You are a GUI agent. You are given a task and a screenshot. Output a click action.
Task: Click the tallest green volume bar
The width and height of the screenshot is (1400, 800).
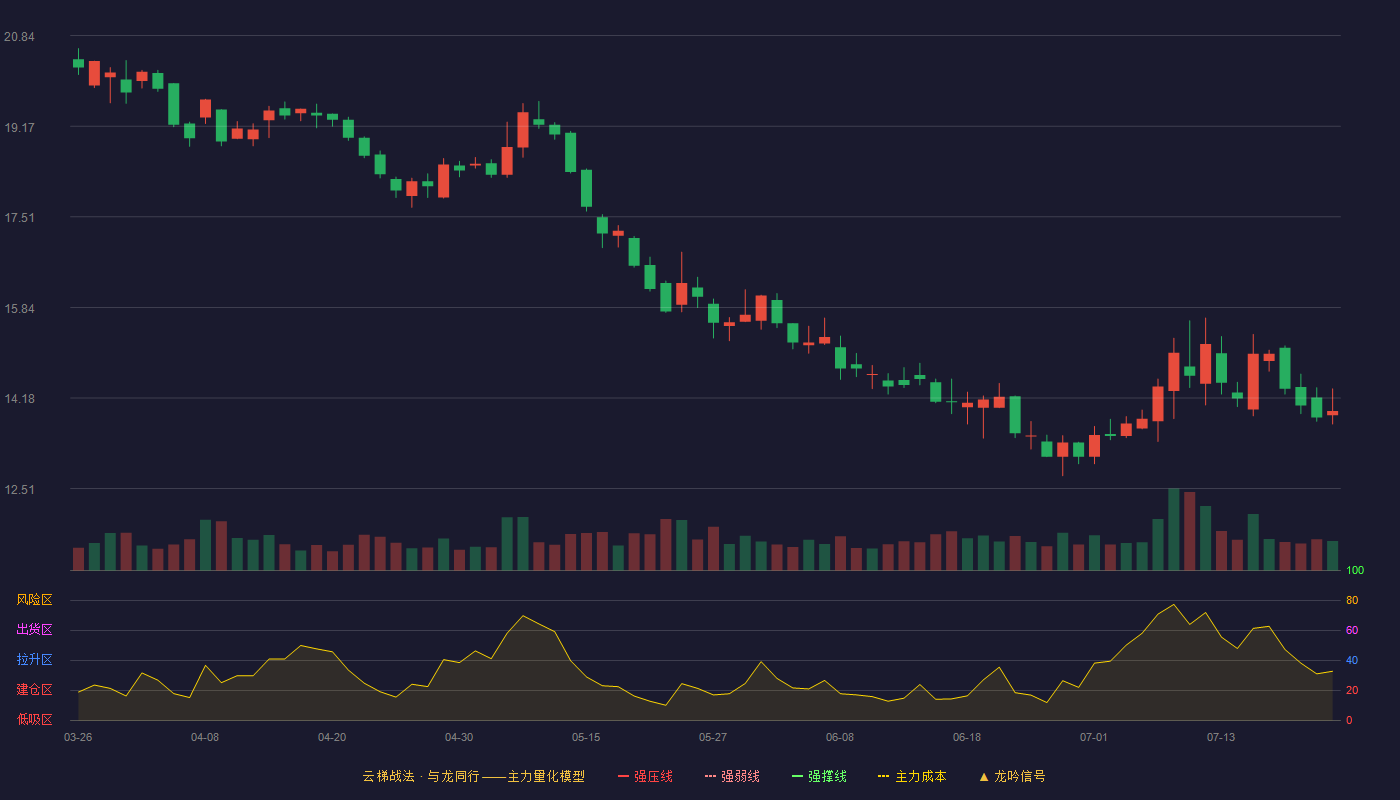(1174, 529)
